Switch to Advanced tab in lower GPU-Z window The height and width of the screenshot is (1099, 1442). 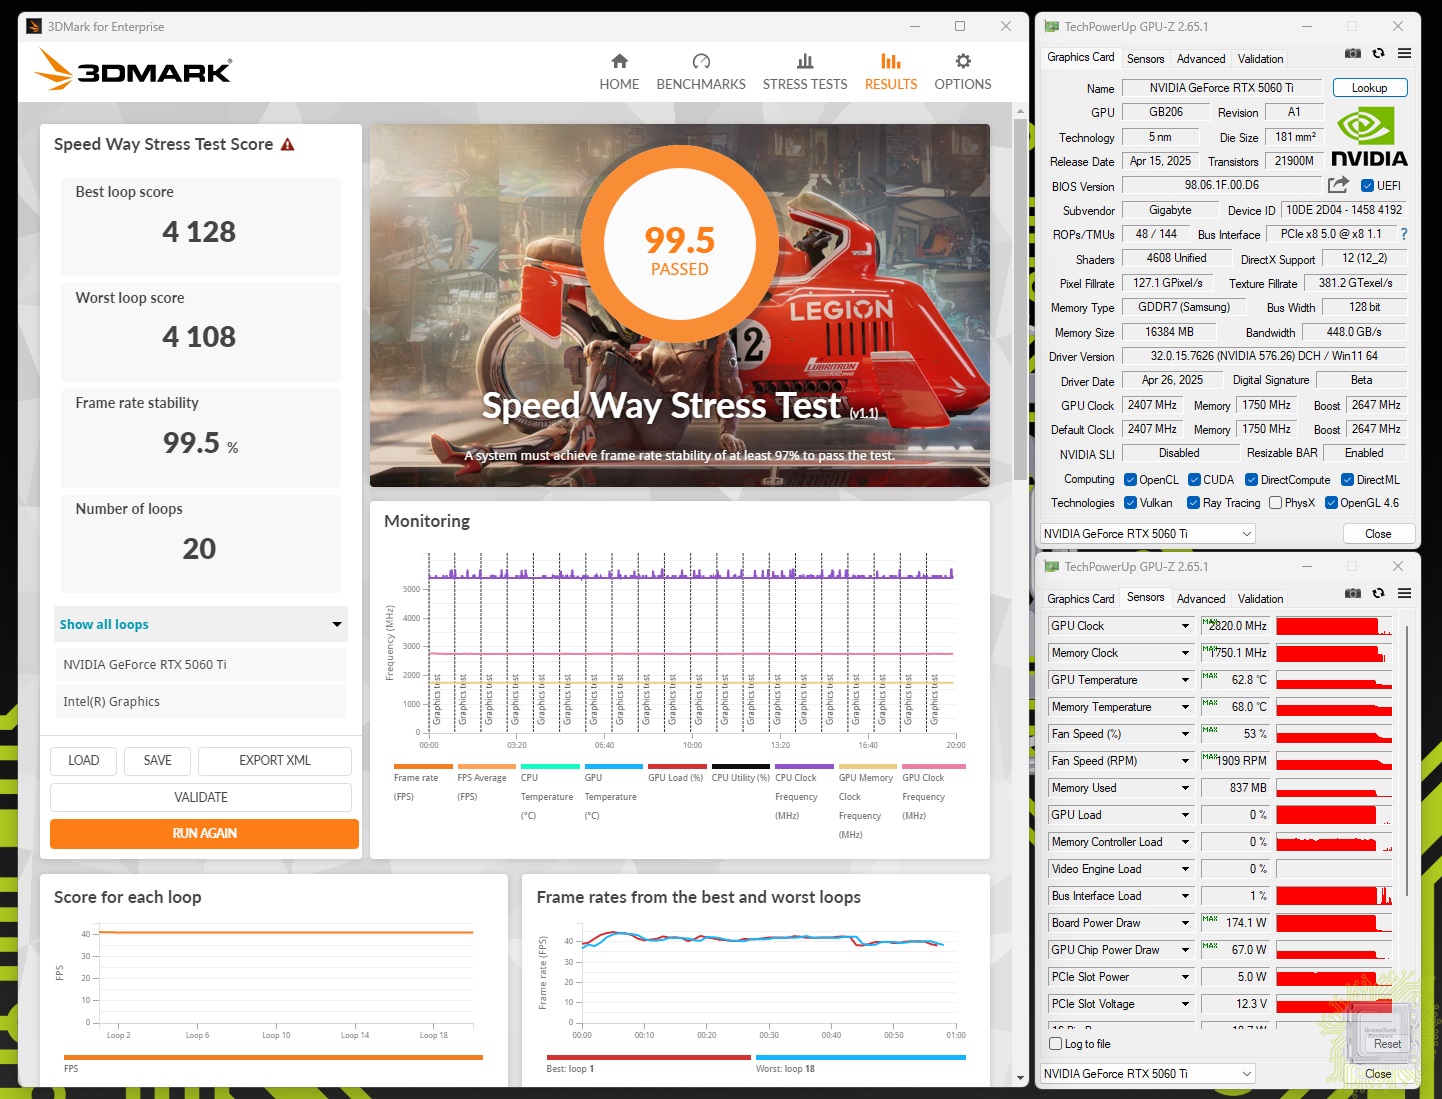click(1201, 599)
